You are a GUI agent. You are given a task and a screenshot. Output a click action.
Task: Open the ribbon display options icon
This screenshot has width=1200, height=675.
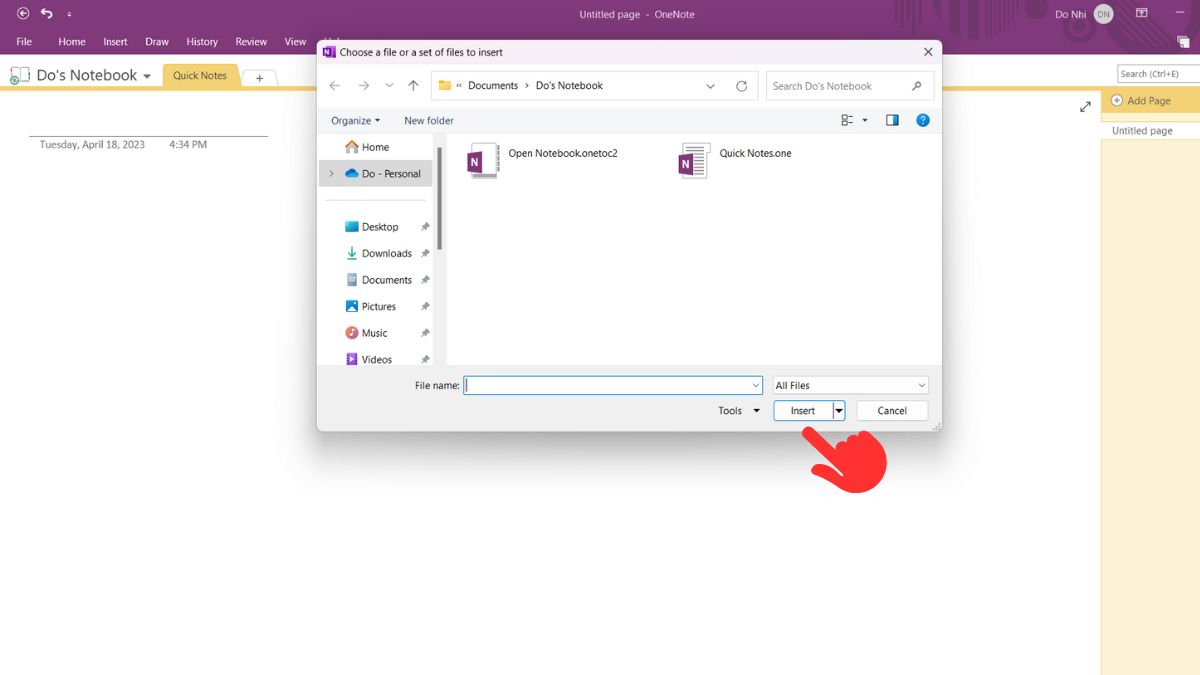point(1141,14)
